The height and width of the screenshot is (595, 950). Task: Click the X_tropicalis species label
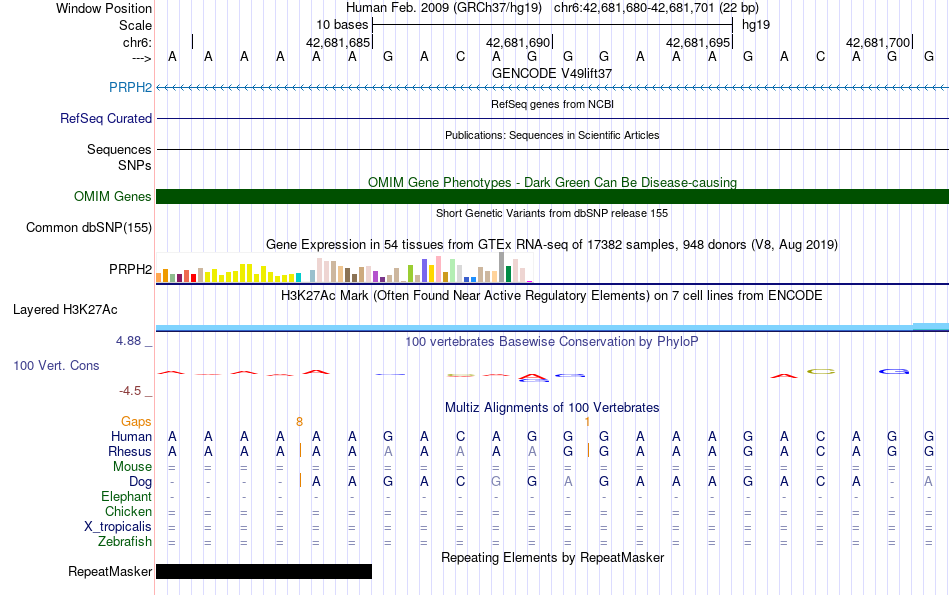(118, 527)
